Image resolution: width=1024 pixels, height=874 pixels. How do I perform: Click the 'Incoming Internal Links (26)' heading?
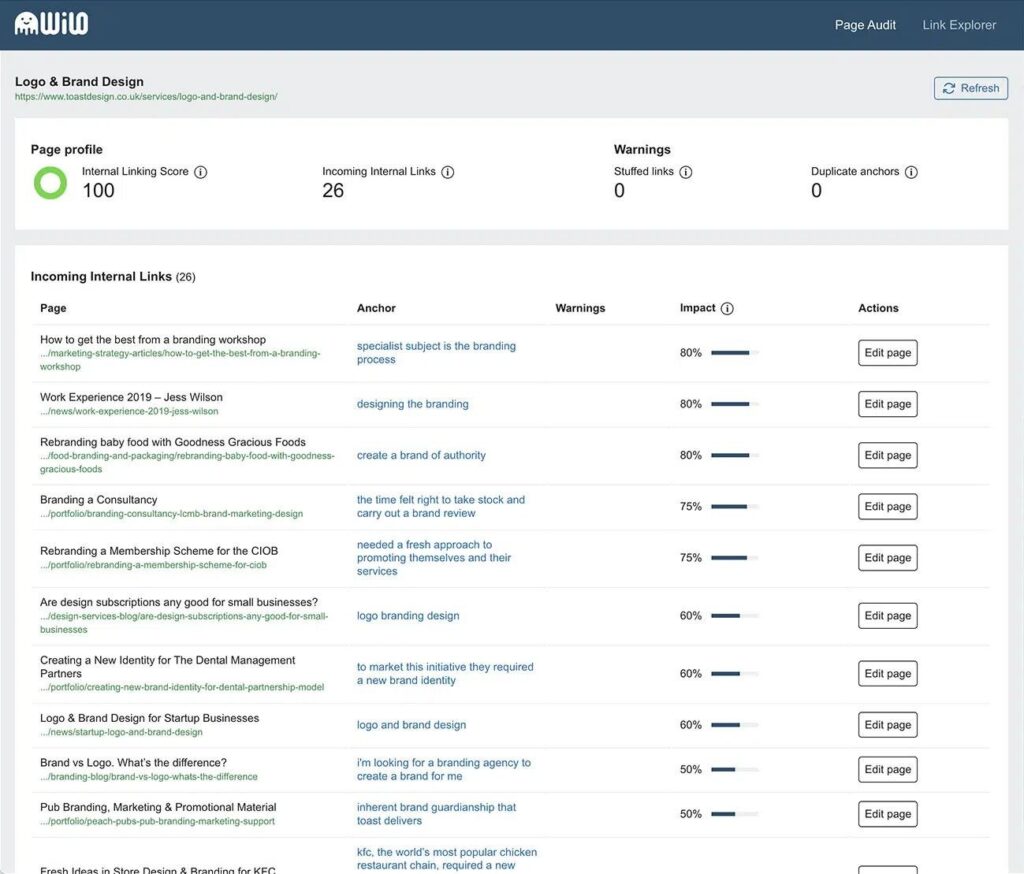(112, 277)
